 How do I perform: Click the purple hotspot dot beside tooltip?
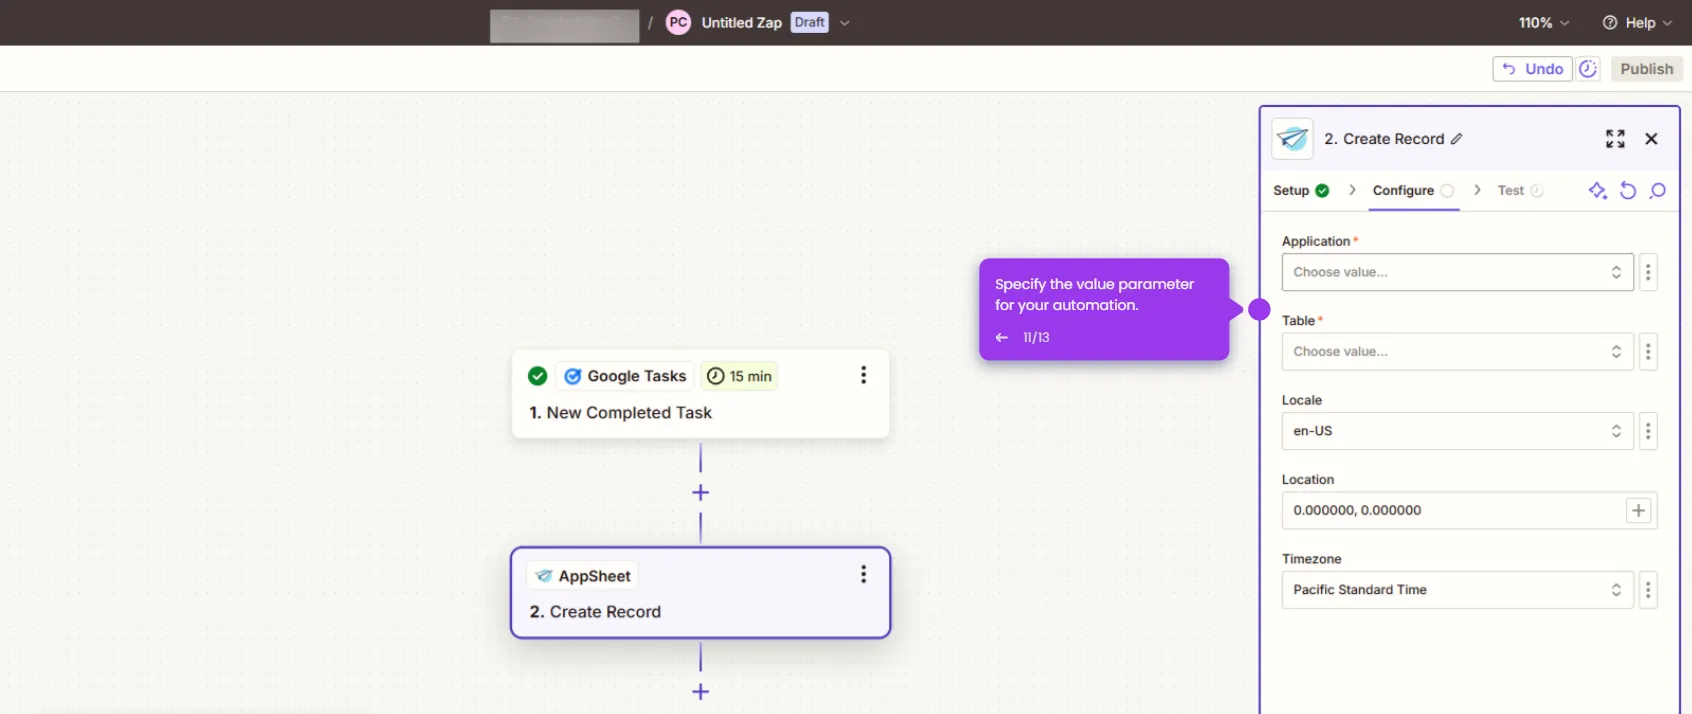[x=1259, y=310]
